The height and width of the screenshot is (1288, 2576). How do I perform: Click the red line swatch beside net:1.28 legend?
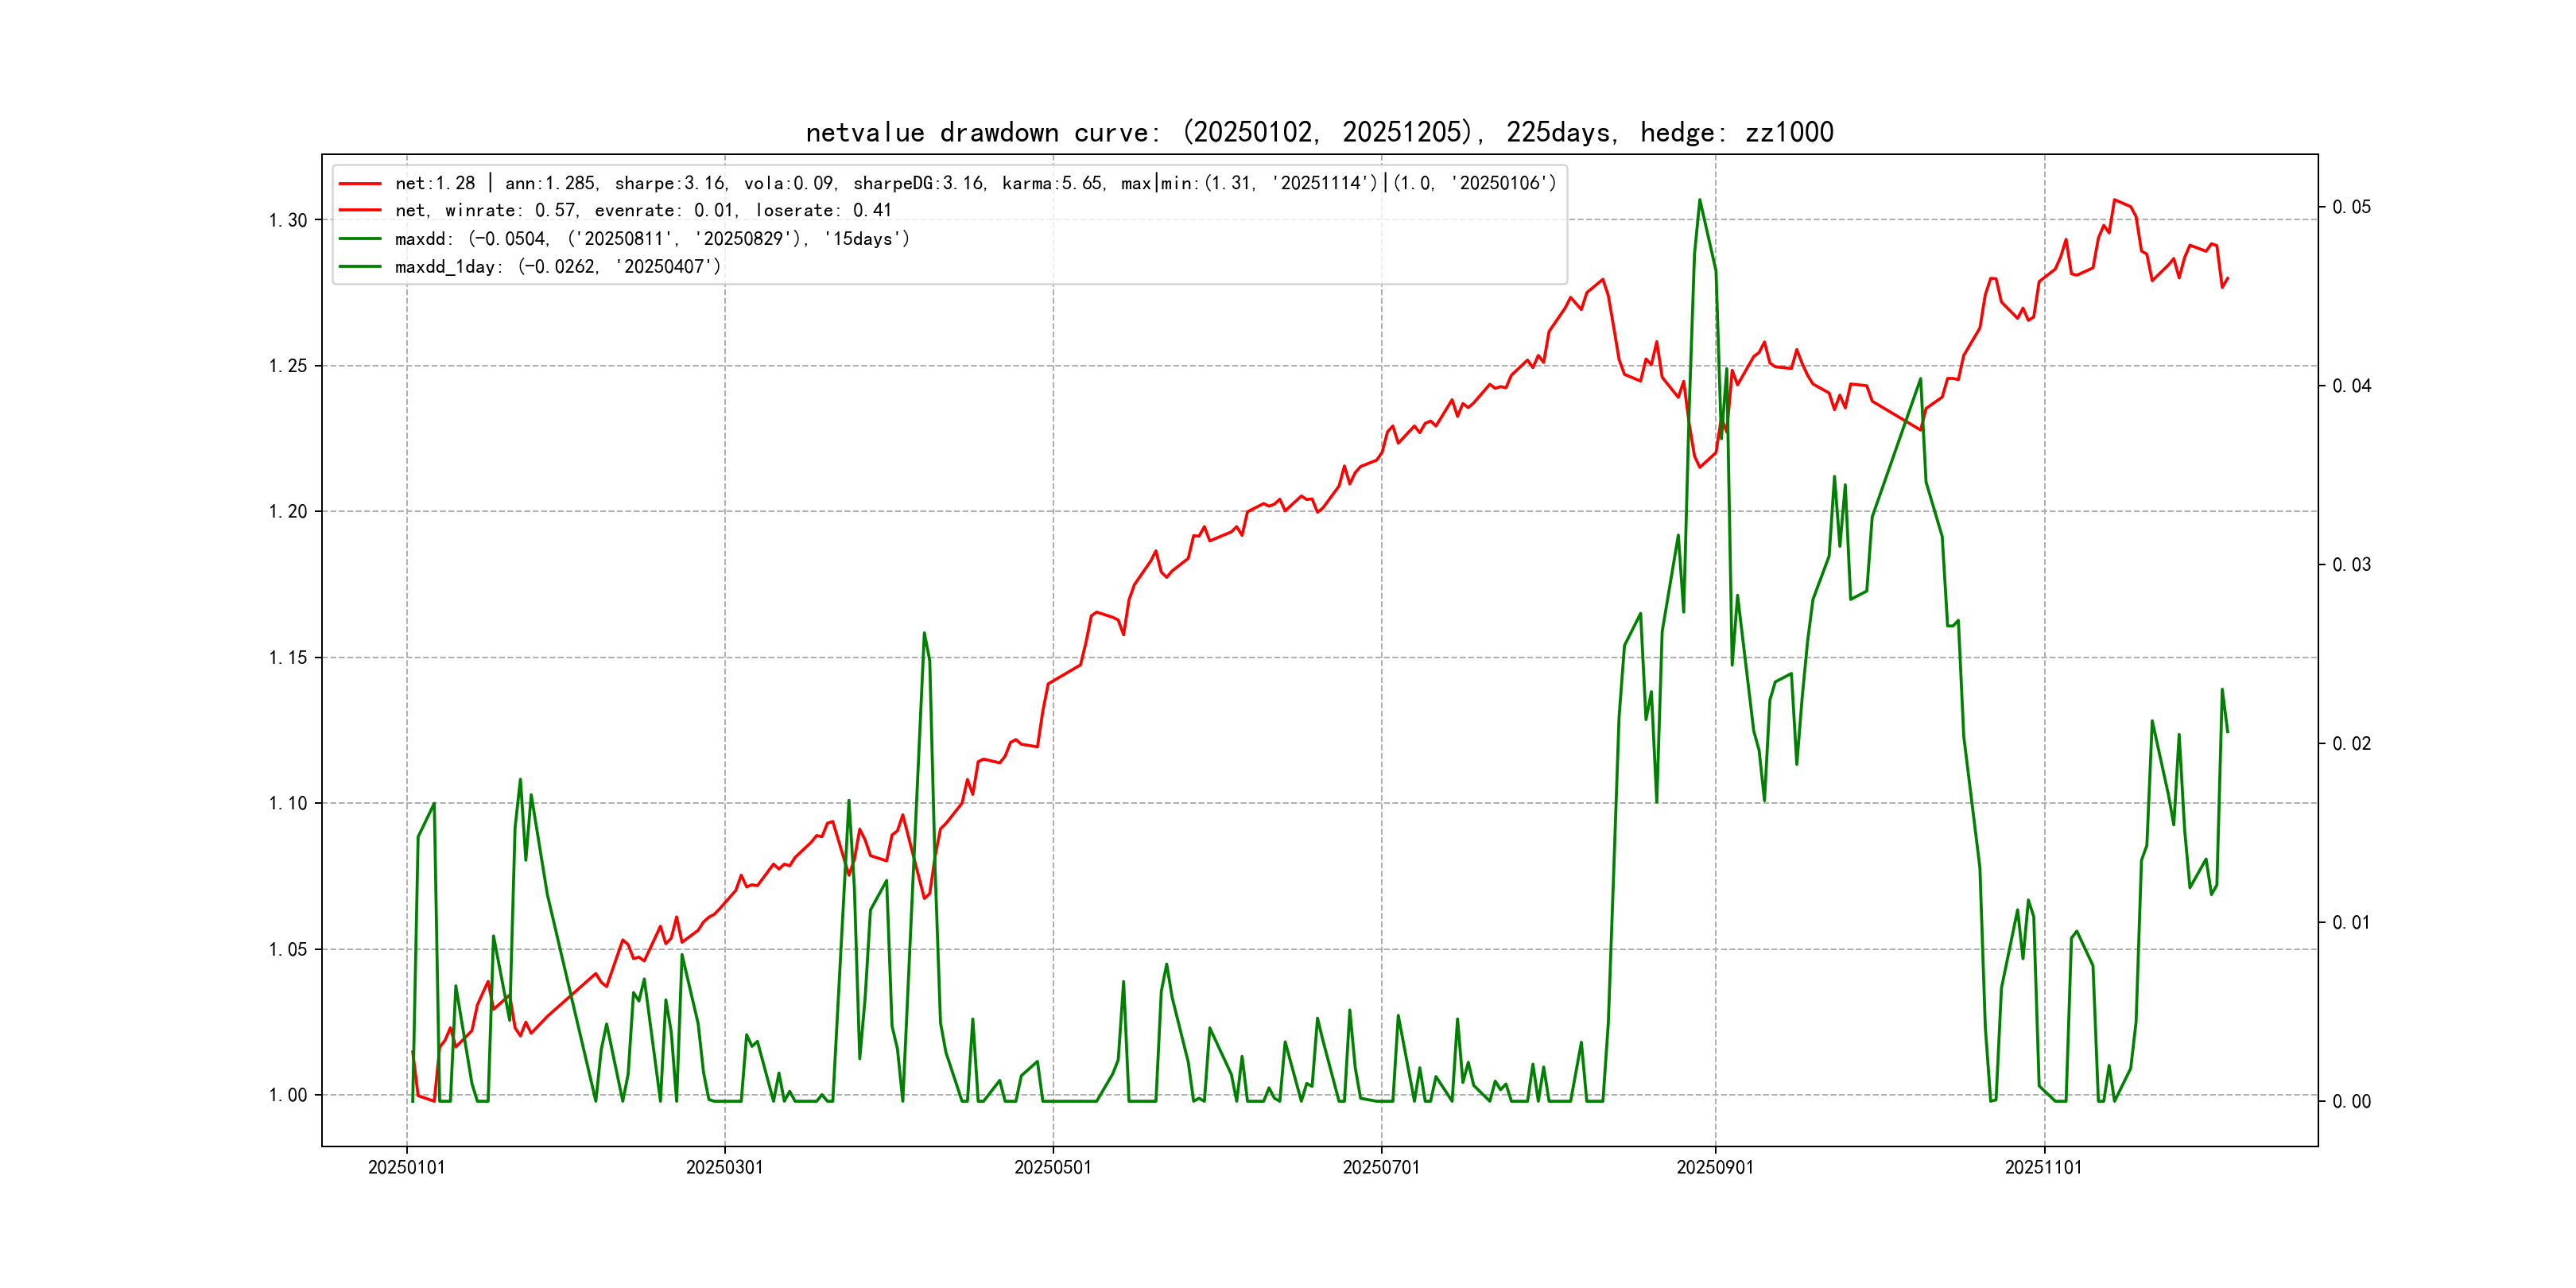click(360, 183)
